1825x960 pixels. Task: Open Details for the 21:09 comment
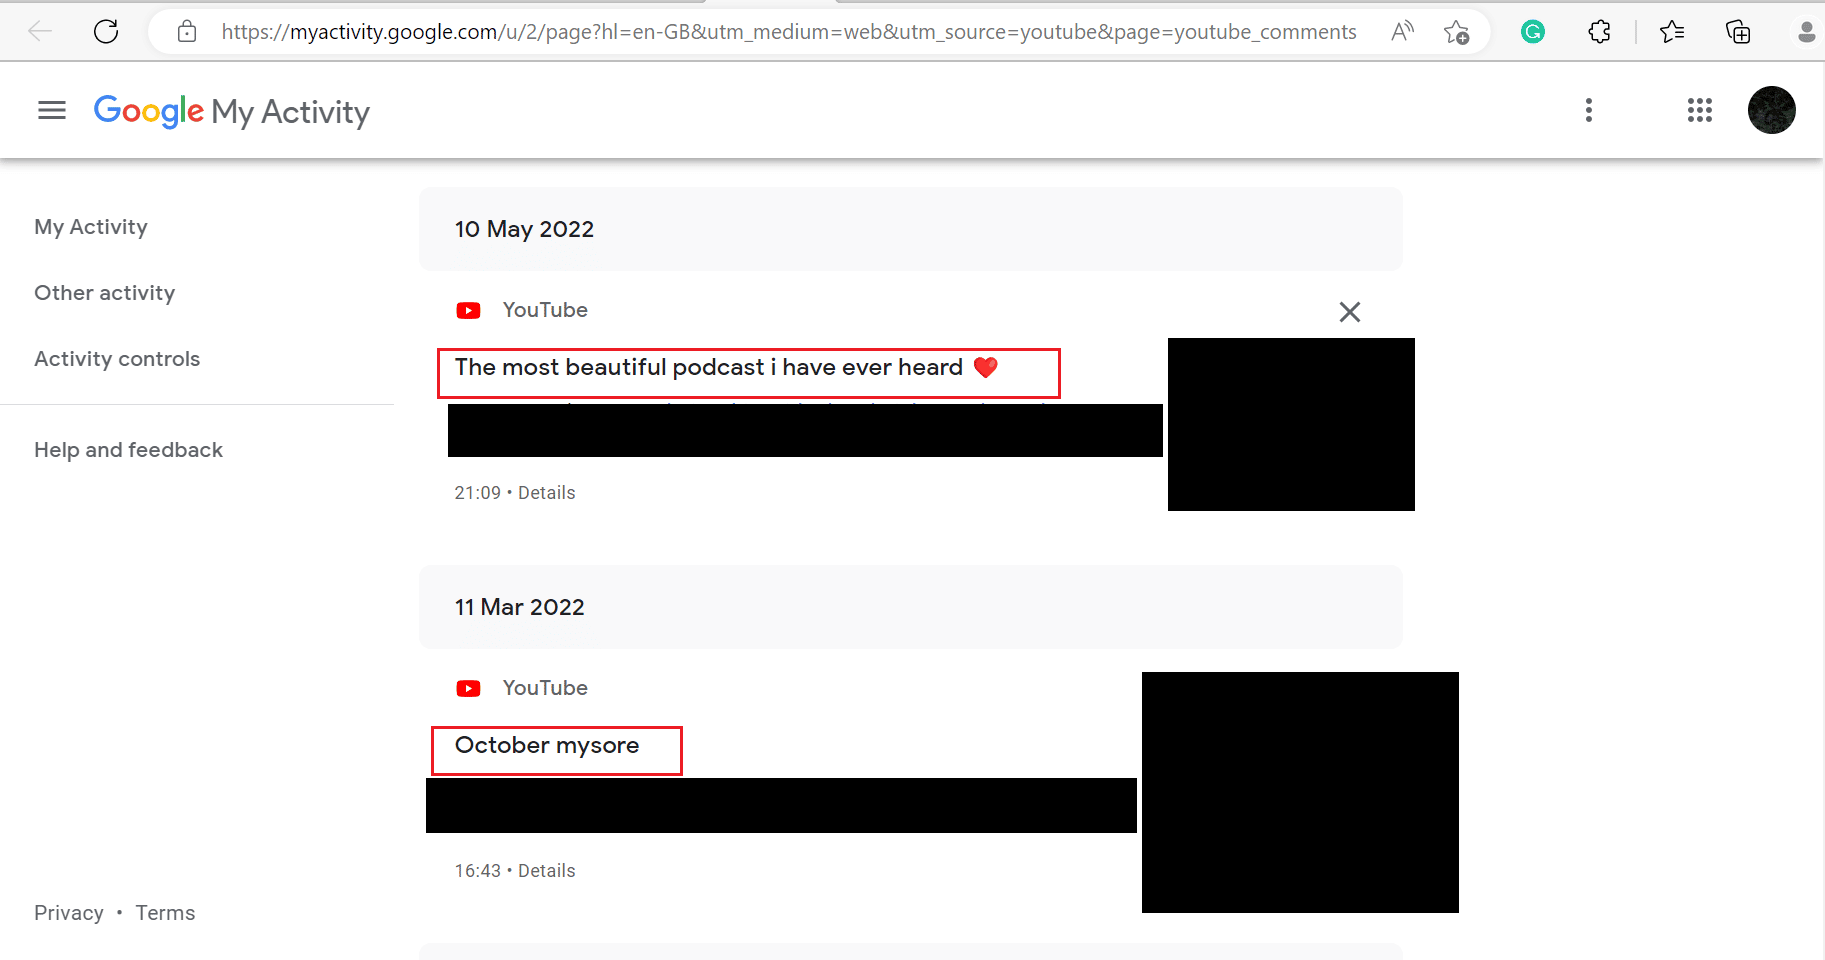coord(547,493)
